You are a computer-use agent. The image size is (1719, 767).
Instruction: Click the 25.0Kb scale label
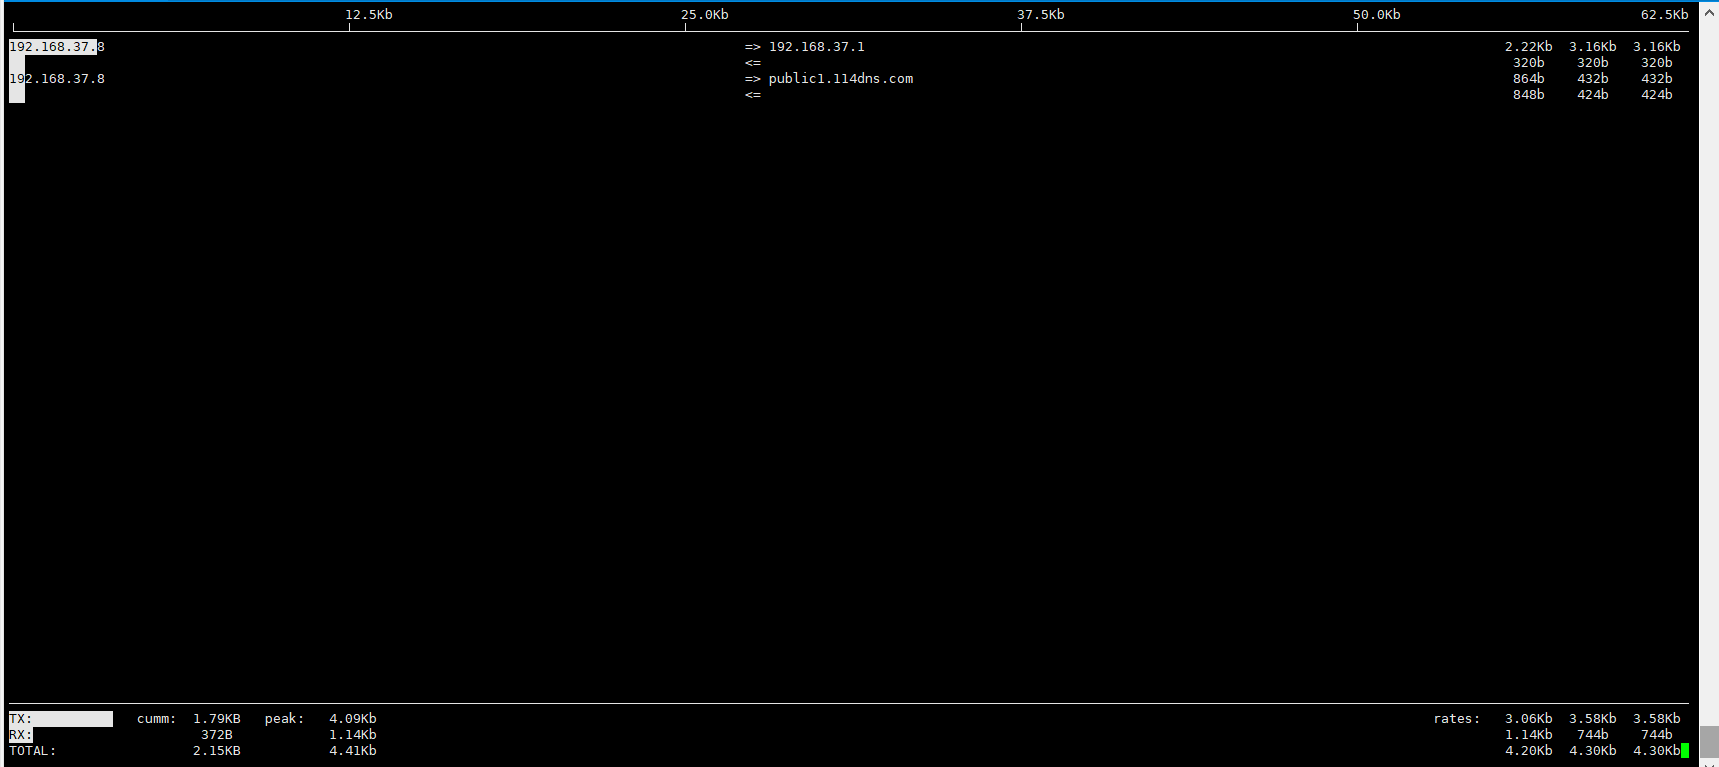705,15
